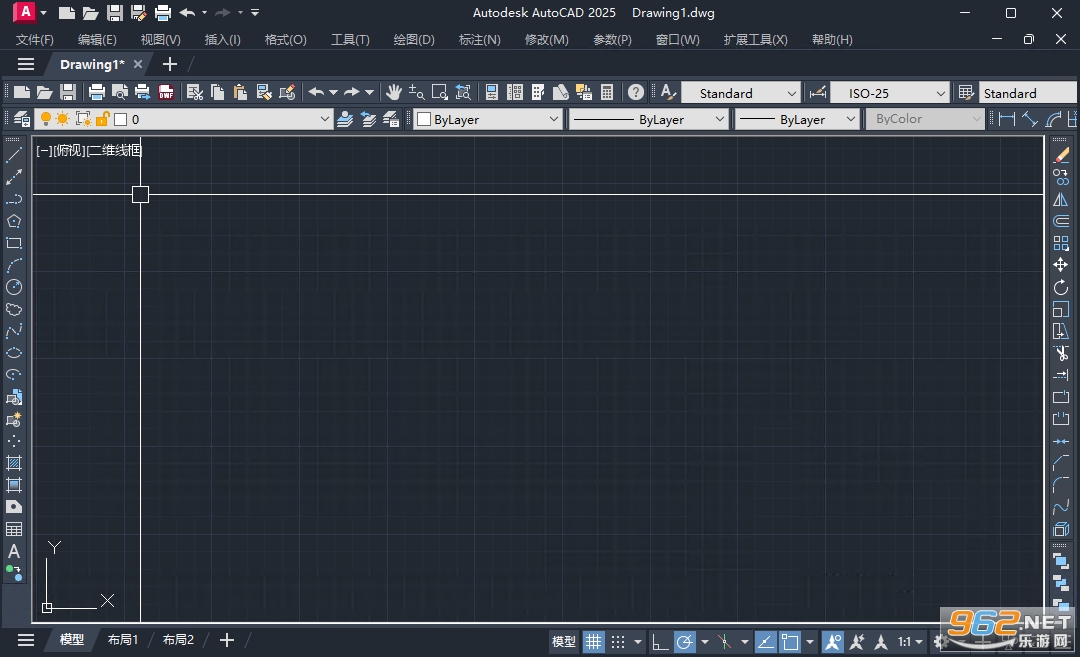Image resolution: width=1080 pixels, height=657 pixels.
Task: Open the ByLayer linetype dropdown
Action: coord(719,119)
